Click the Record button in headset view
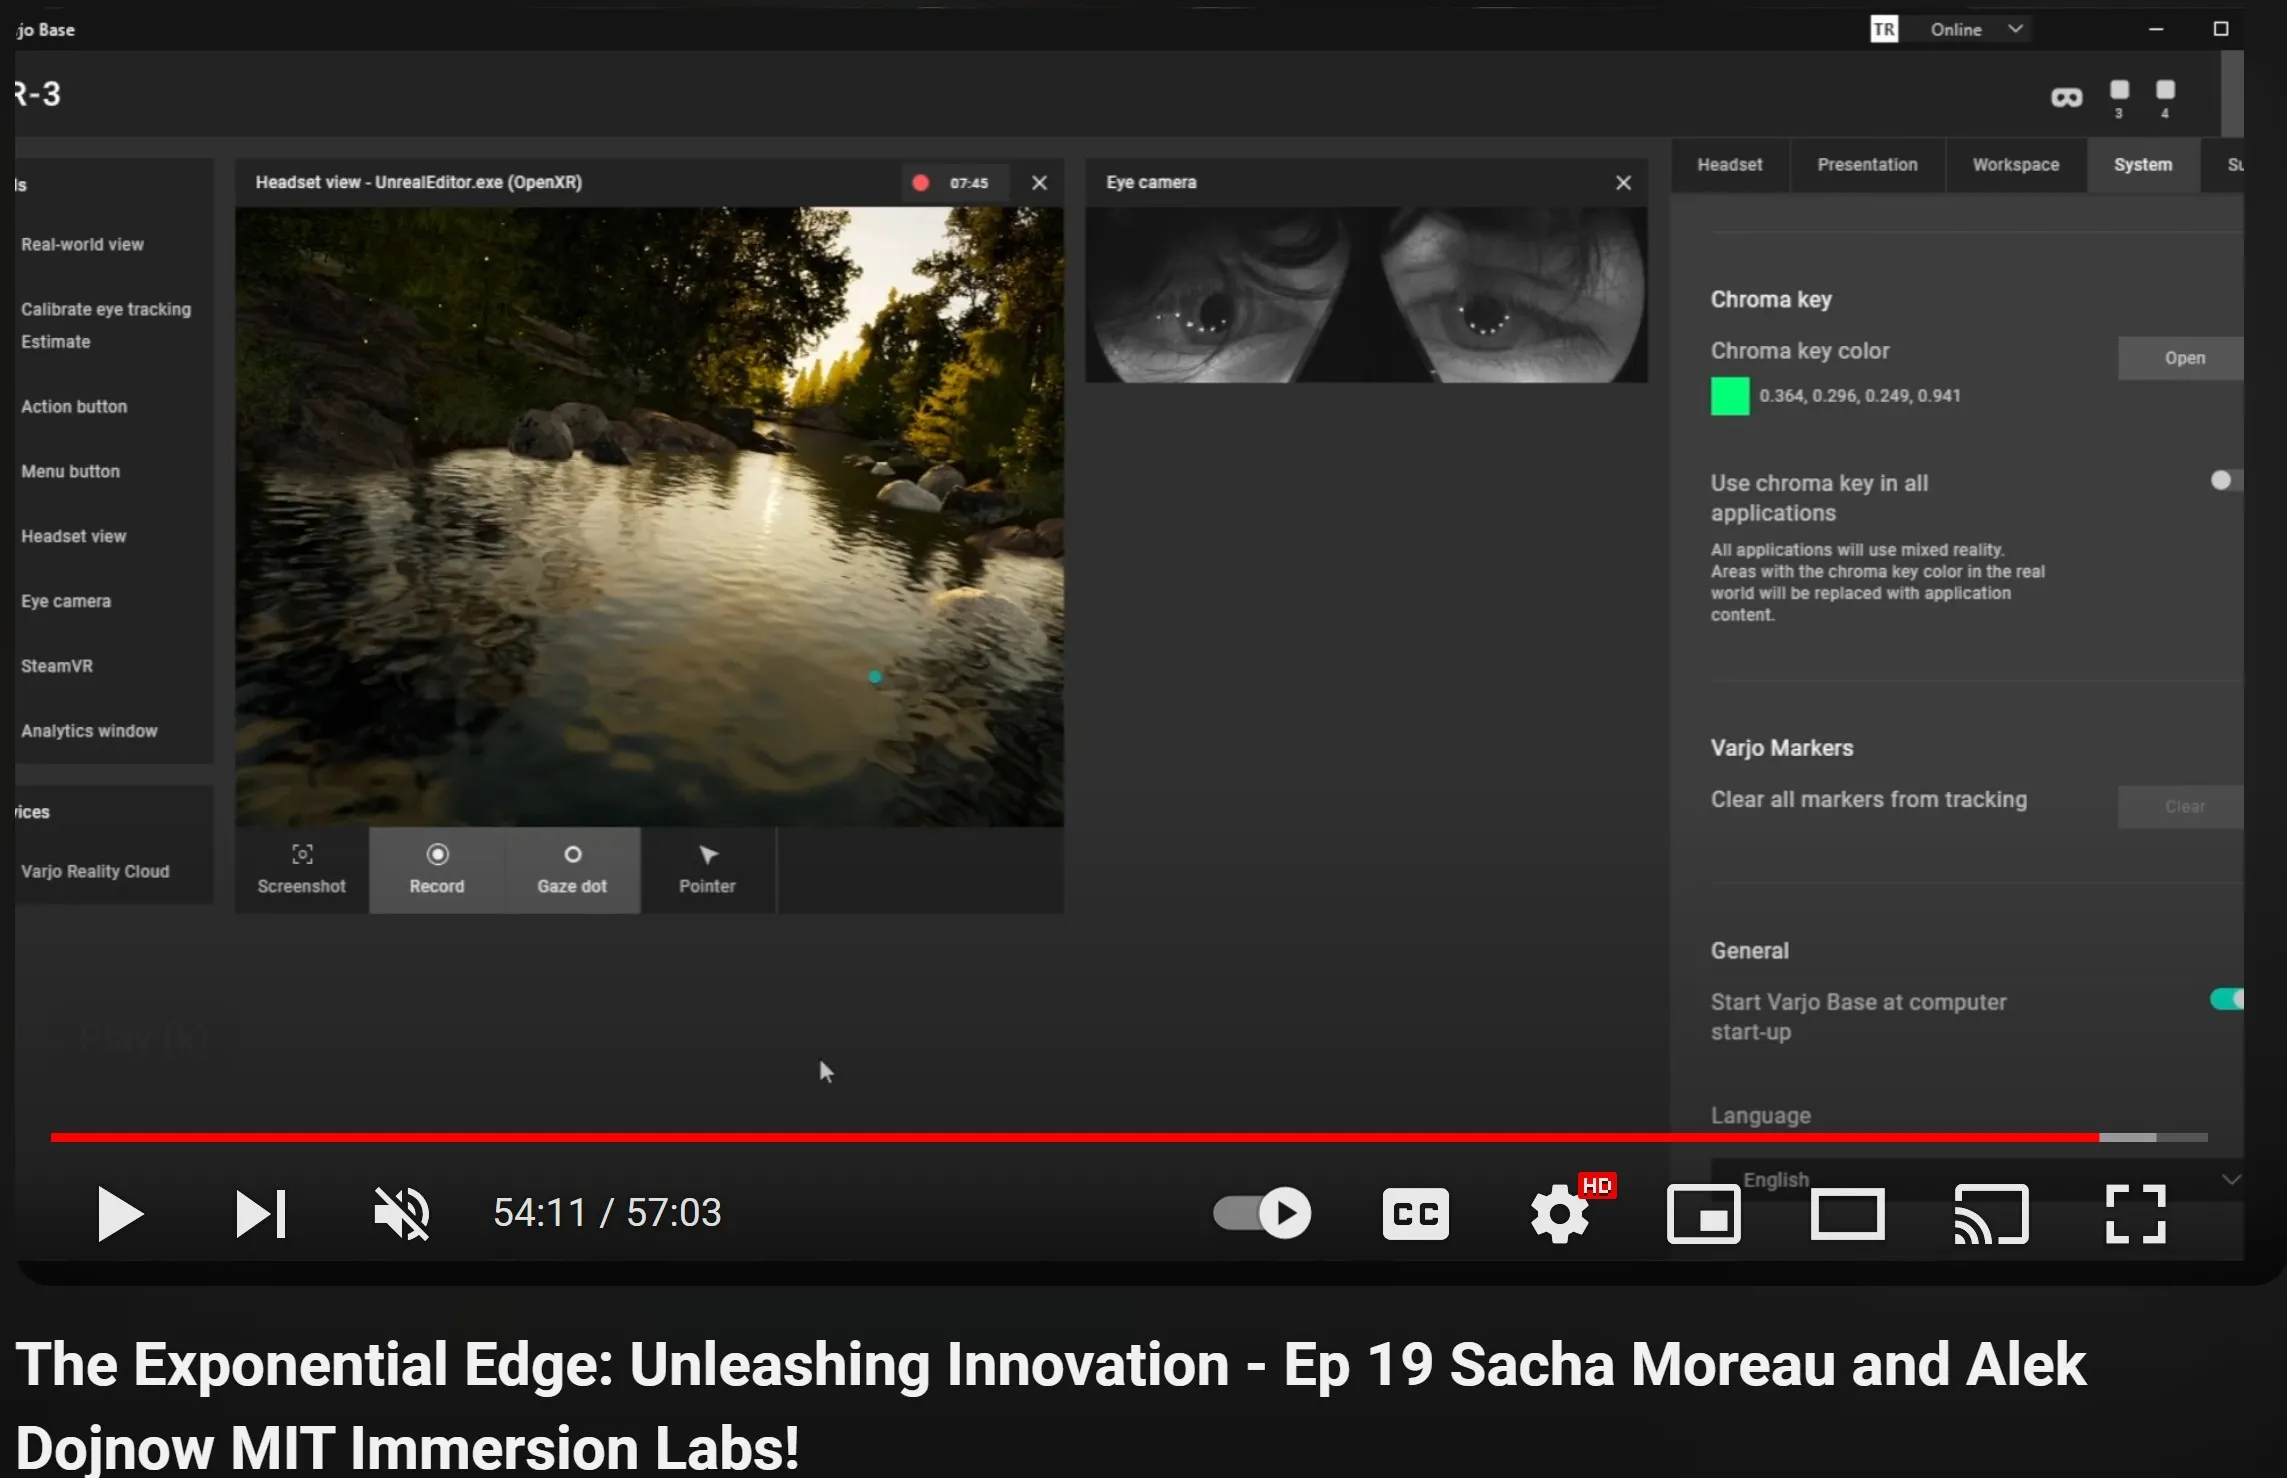This screenshot has height=1478, width=2287. [x=437, y=869]
